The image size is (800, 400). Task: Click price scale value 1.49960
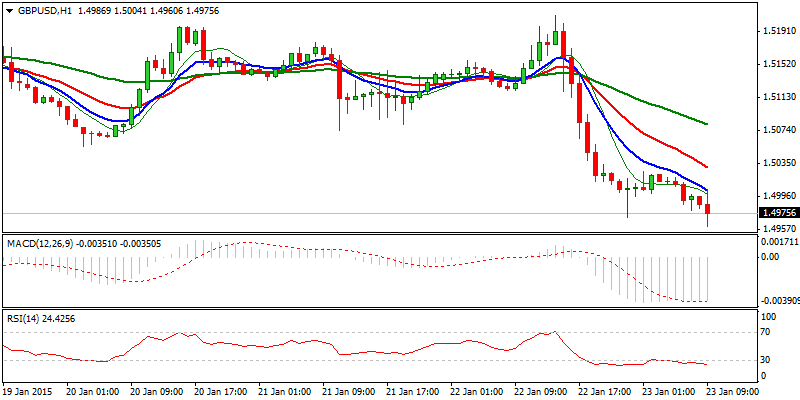(x=779, y=196)
